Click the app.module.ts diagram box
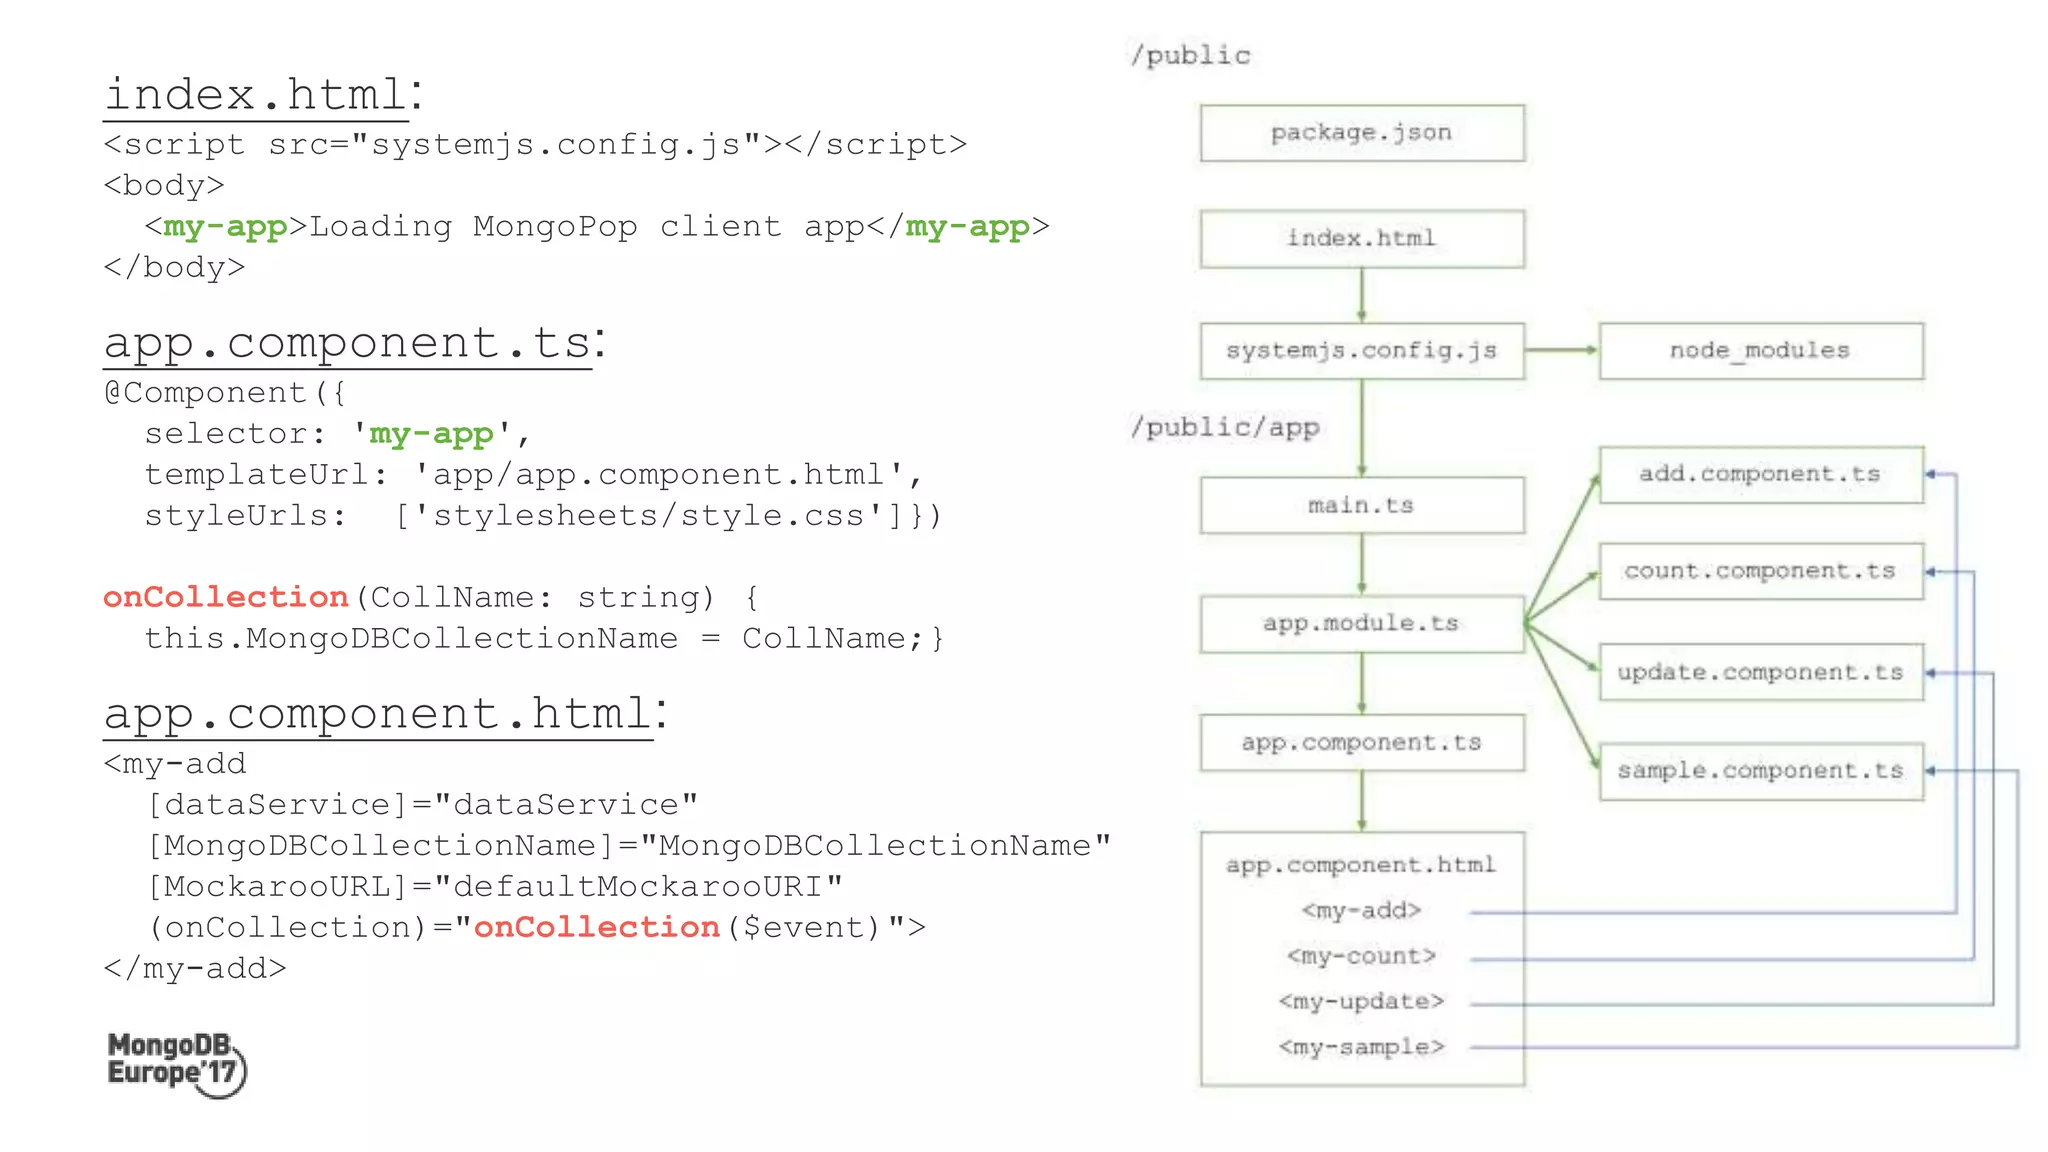This screenshot has height=1152, width=2048. [x=1362, y=624]
